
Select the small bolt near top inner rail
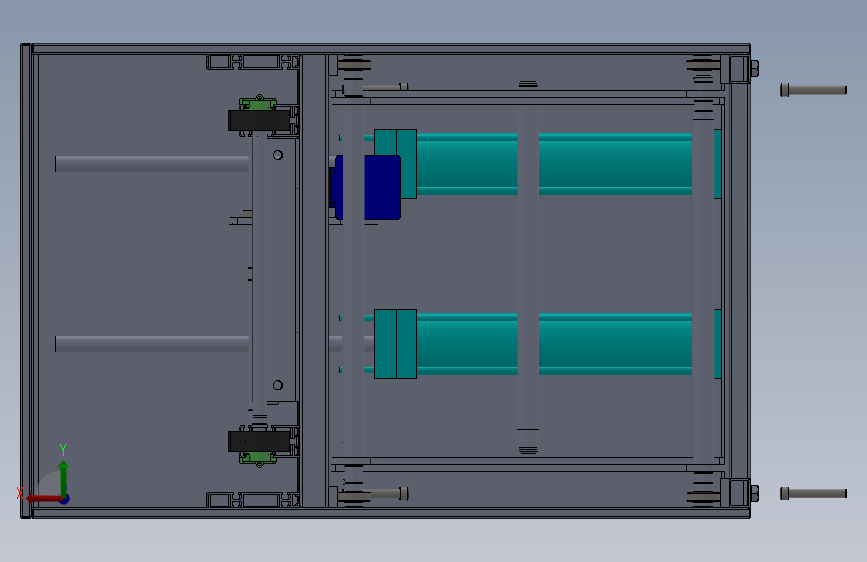385,87
